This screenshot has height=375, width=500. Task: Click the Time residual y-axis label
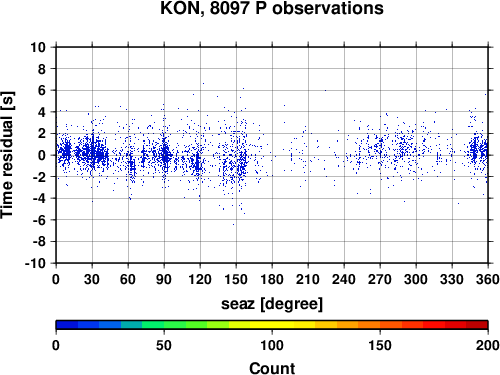tap(7, 155)
